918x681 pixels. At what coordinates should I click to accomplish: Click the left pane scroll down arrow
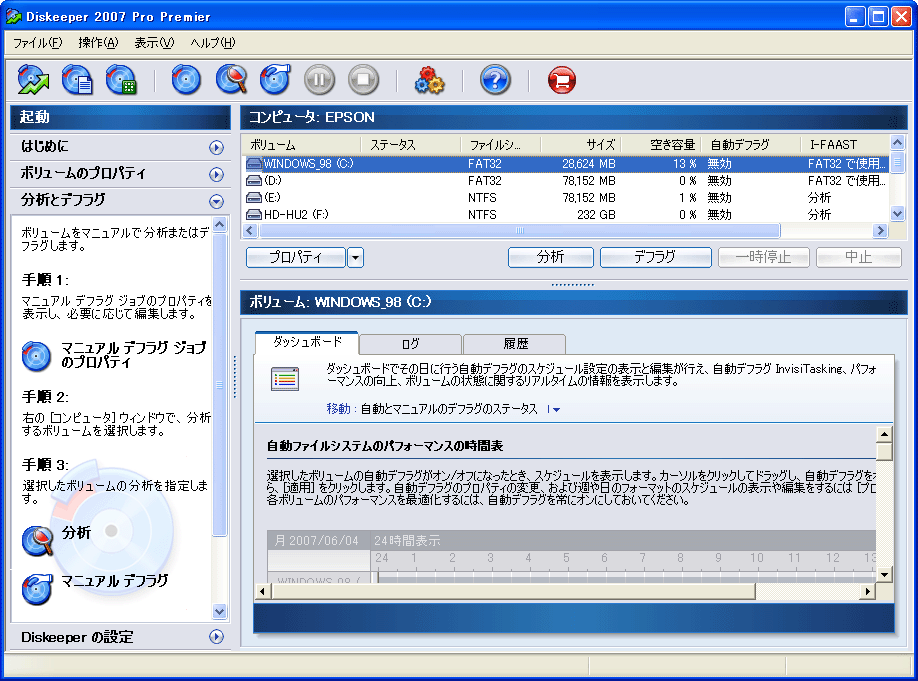[220, 612]
